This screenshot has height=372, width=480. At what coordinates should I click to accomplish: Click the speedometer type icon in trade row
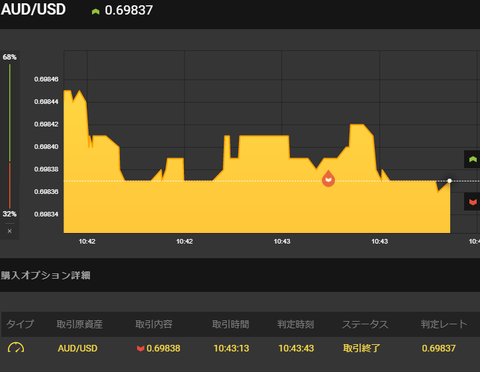(x=16, y=348)
